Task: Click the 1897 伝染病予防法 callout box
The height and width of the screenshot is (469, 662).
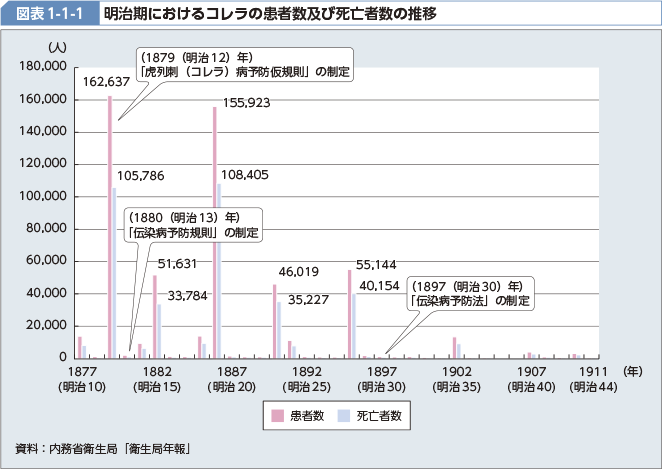Action: point(470,292)
